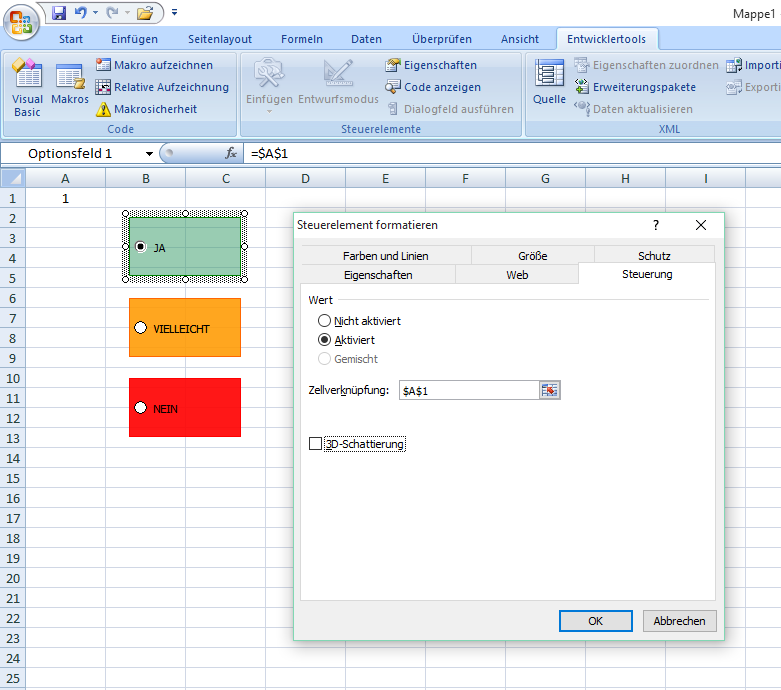The width and height of the screenshot is (781, 690).
Task: Enable the 3D-Schattierung checkbox
Action: point(316,444)
